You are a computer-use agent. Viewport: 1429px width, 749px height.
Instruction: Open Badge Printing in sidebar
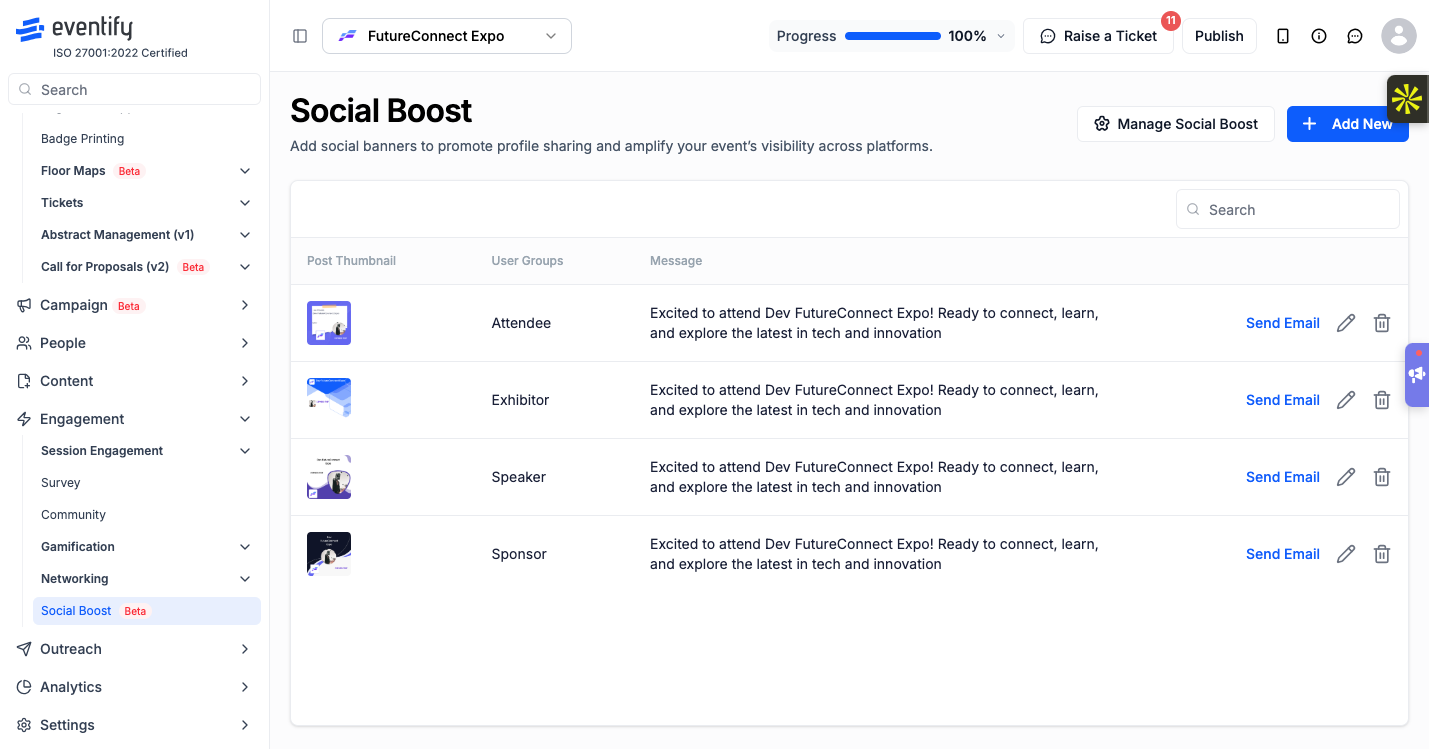tap(83, 139)
